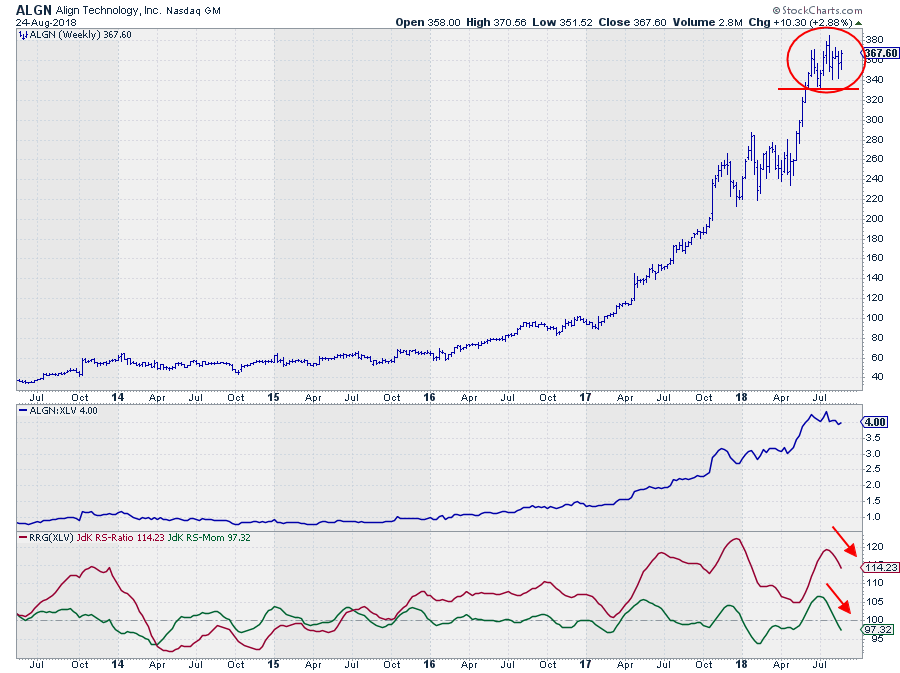Click the 160 price axis label
The width and height of the screenshot is (900, 673).
pyautogui.click(x=874, y=258)
